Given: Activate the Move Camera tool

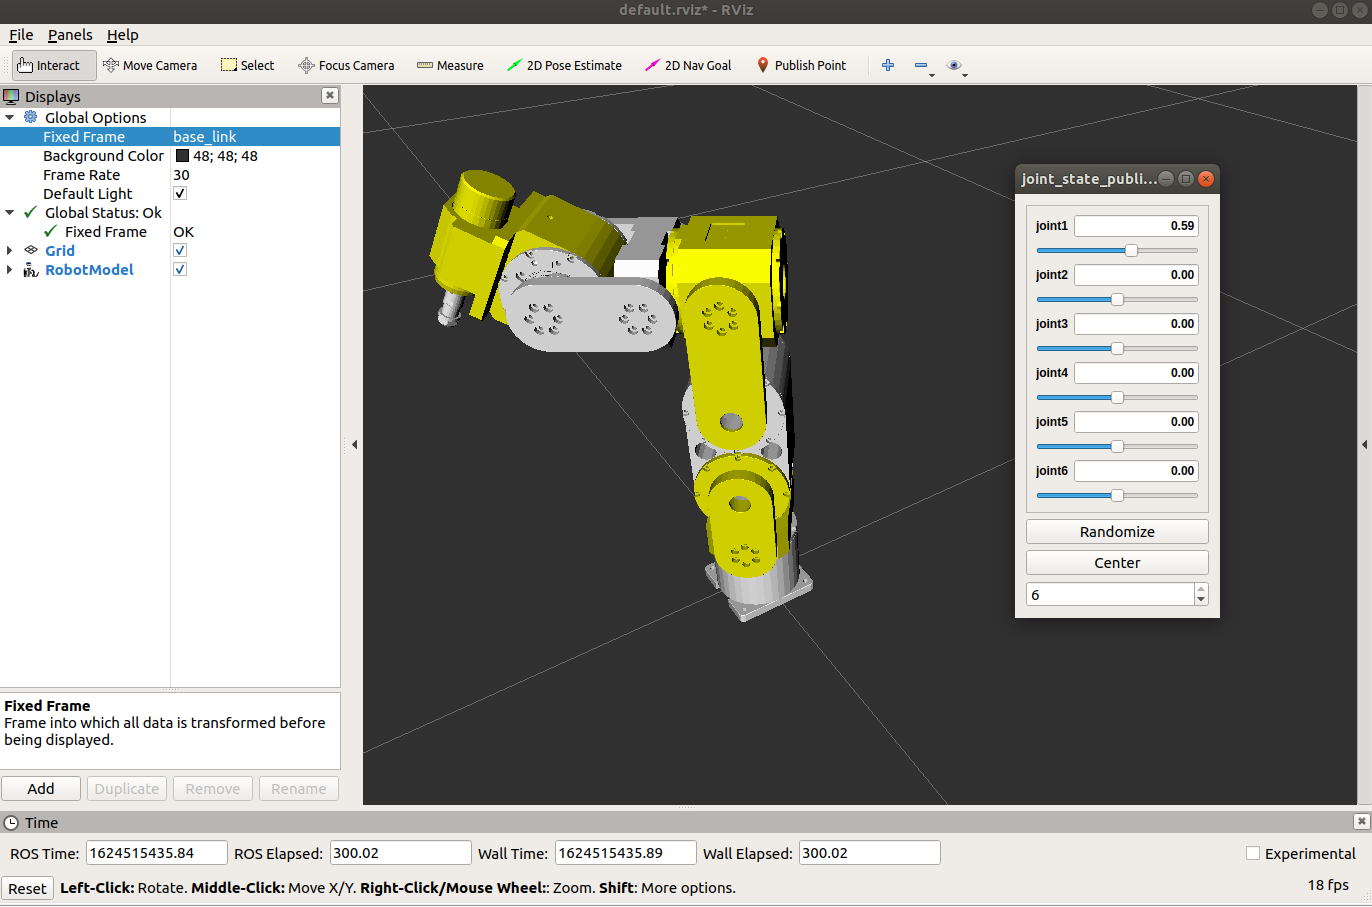Looking at the screenshot, I should [150, 65].
